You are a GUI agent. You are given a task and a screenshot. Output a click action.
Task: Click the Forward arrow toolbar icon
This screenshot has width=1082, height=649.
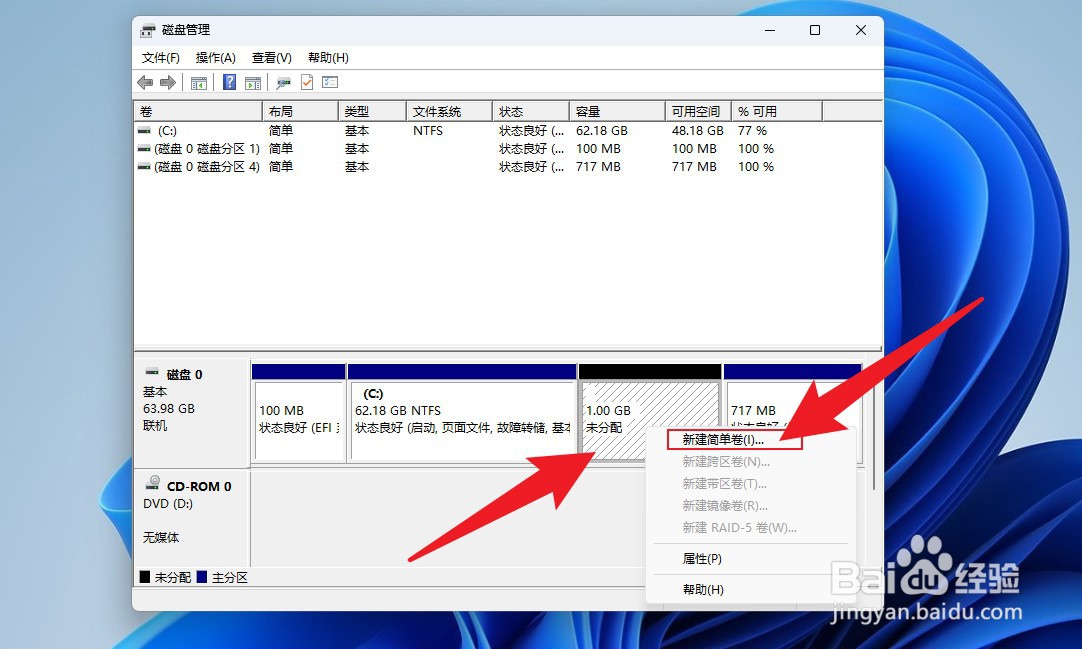(x=168, y=83)
